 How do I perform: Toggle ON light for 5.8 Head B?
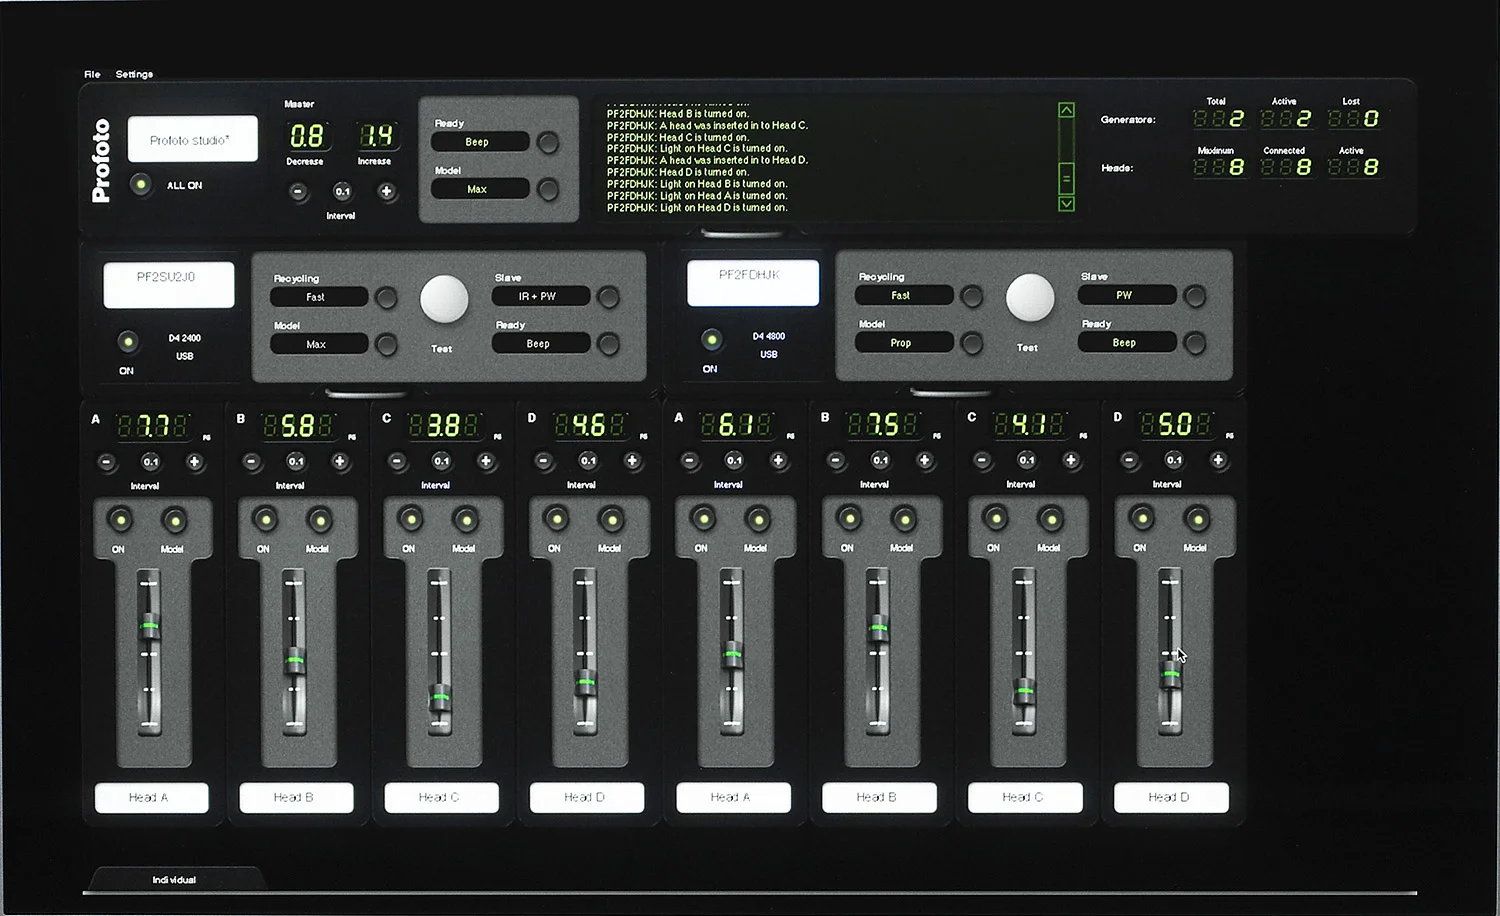pyautogui.click(x=265, y=520)
